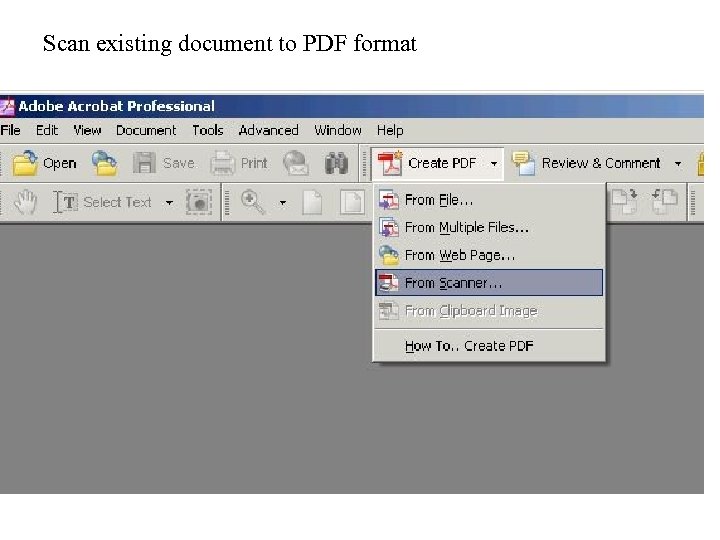Choose From Web Page… menu item

489,255
